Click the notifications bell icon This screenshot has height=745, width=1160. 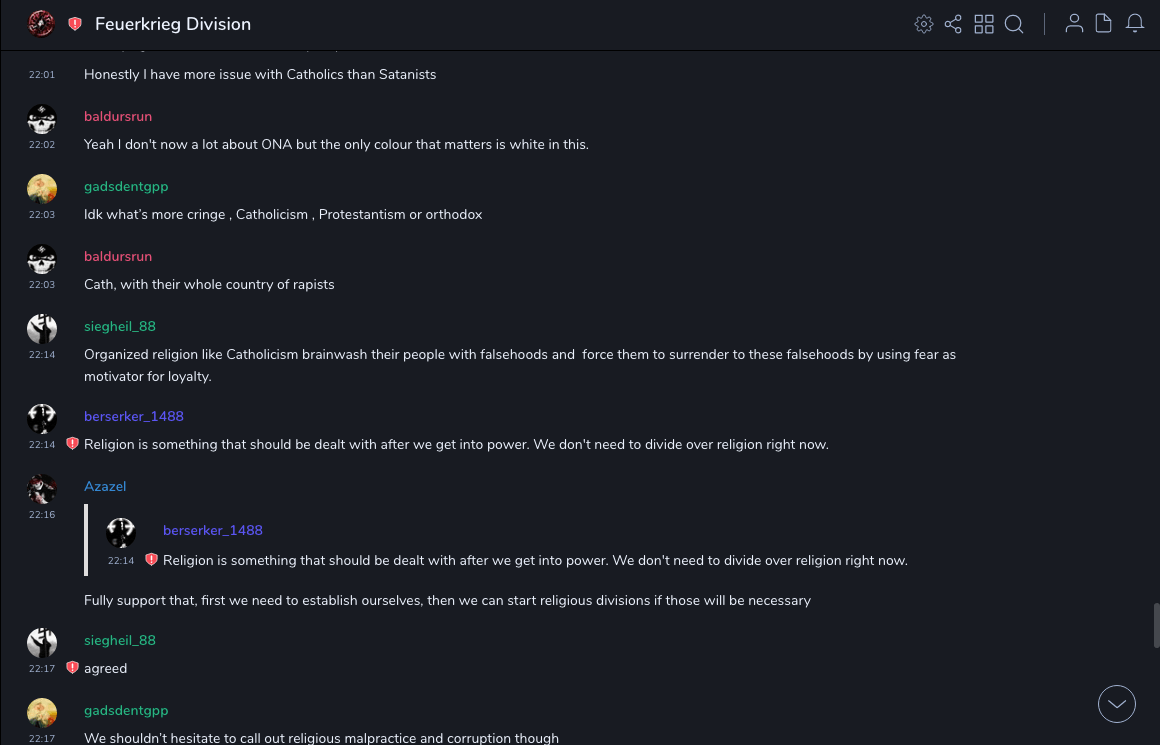click(1135, 24)
